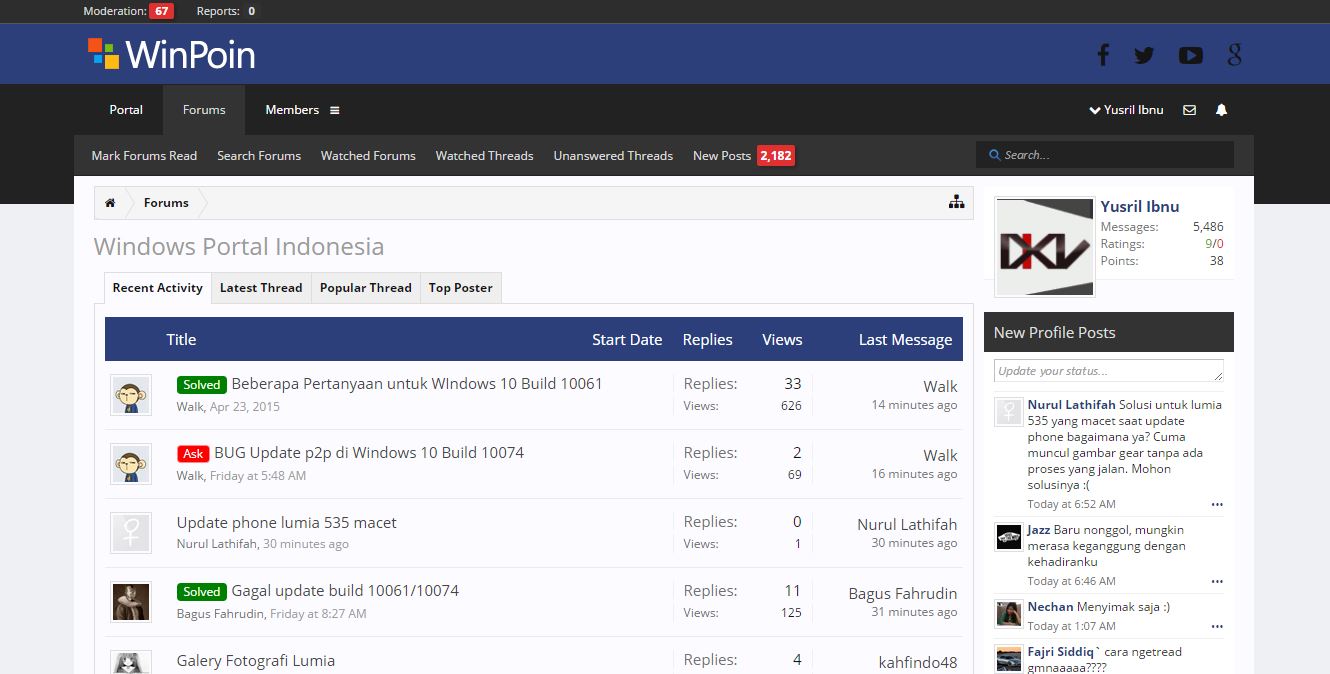Click Walk avatar on Build 10061 thread
The height and width of the screenshot is (674, 1330).
(x=131, y=395)
